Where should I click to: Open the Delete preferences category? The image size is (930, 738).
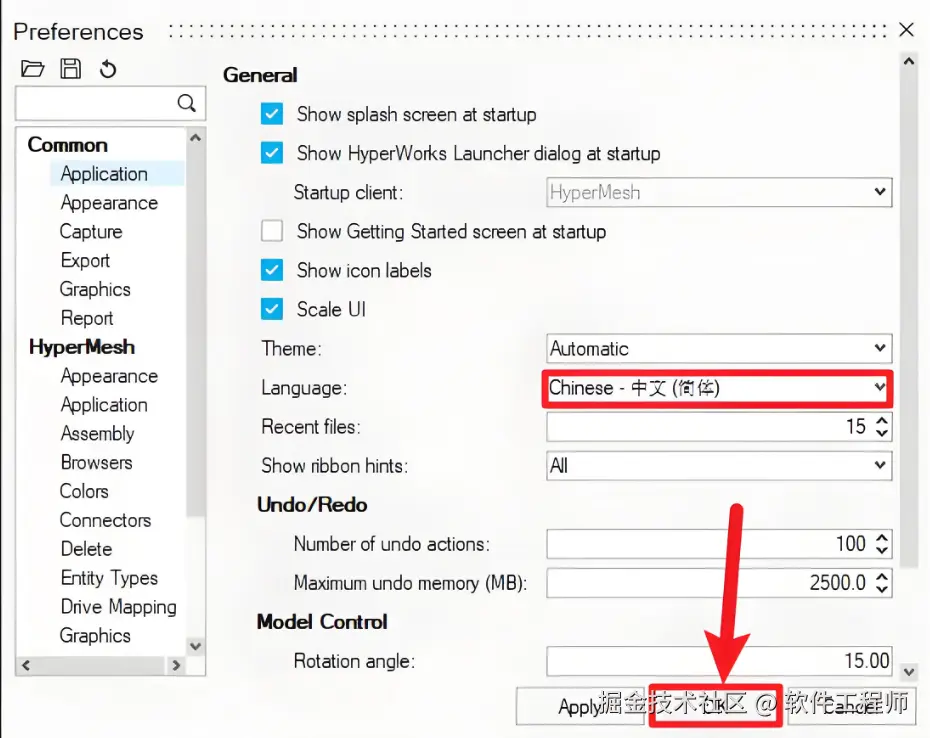point(87,549)
